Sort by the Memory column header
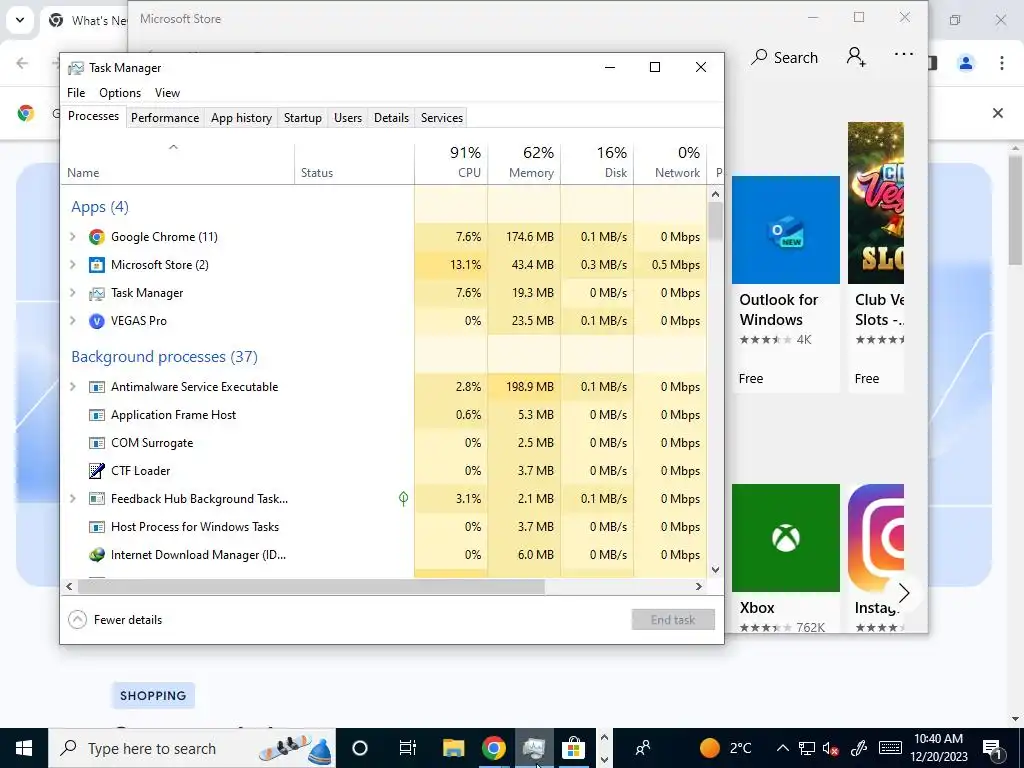The height and width of the screenshot is (768, 1024). [x=524, y=163]
